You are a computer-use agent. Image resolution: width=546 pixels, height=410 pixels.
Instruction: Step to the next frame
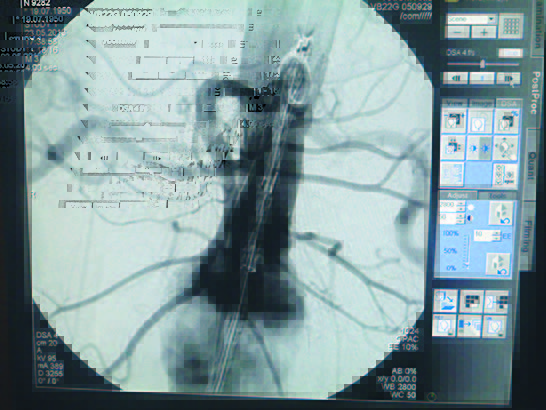tap(509, 78)
